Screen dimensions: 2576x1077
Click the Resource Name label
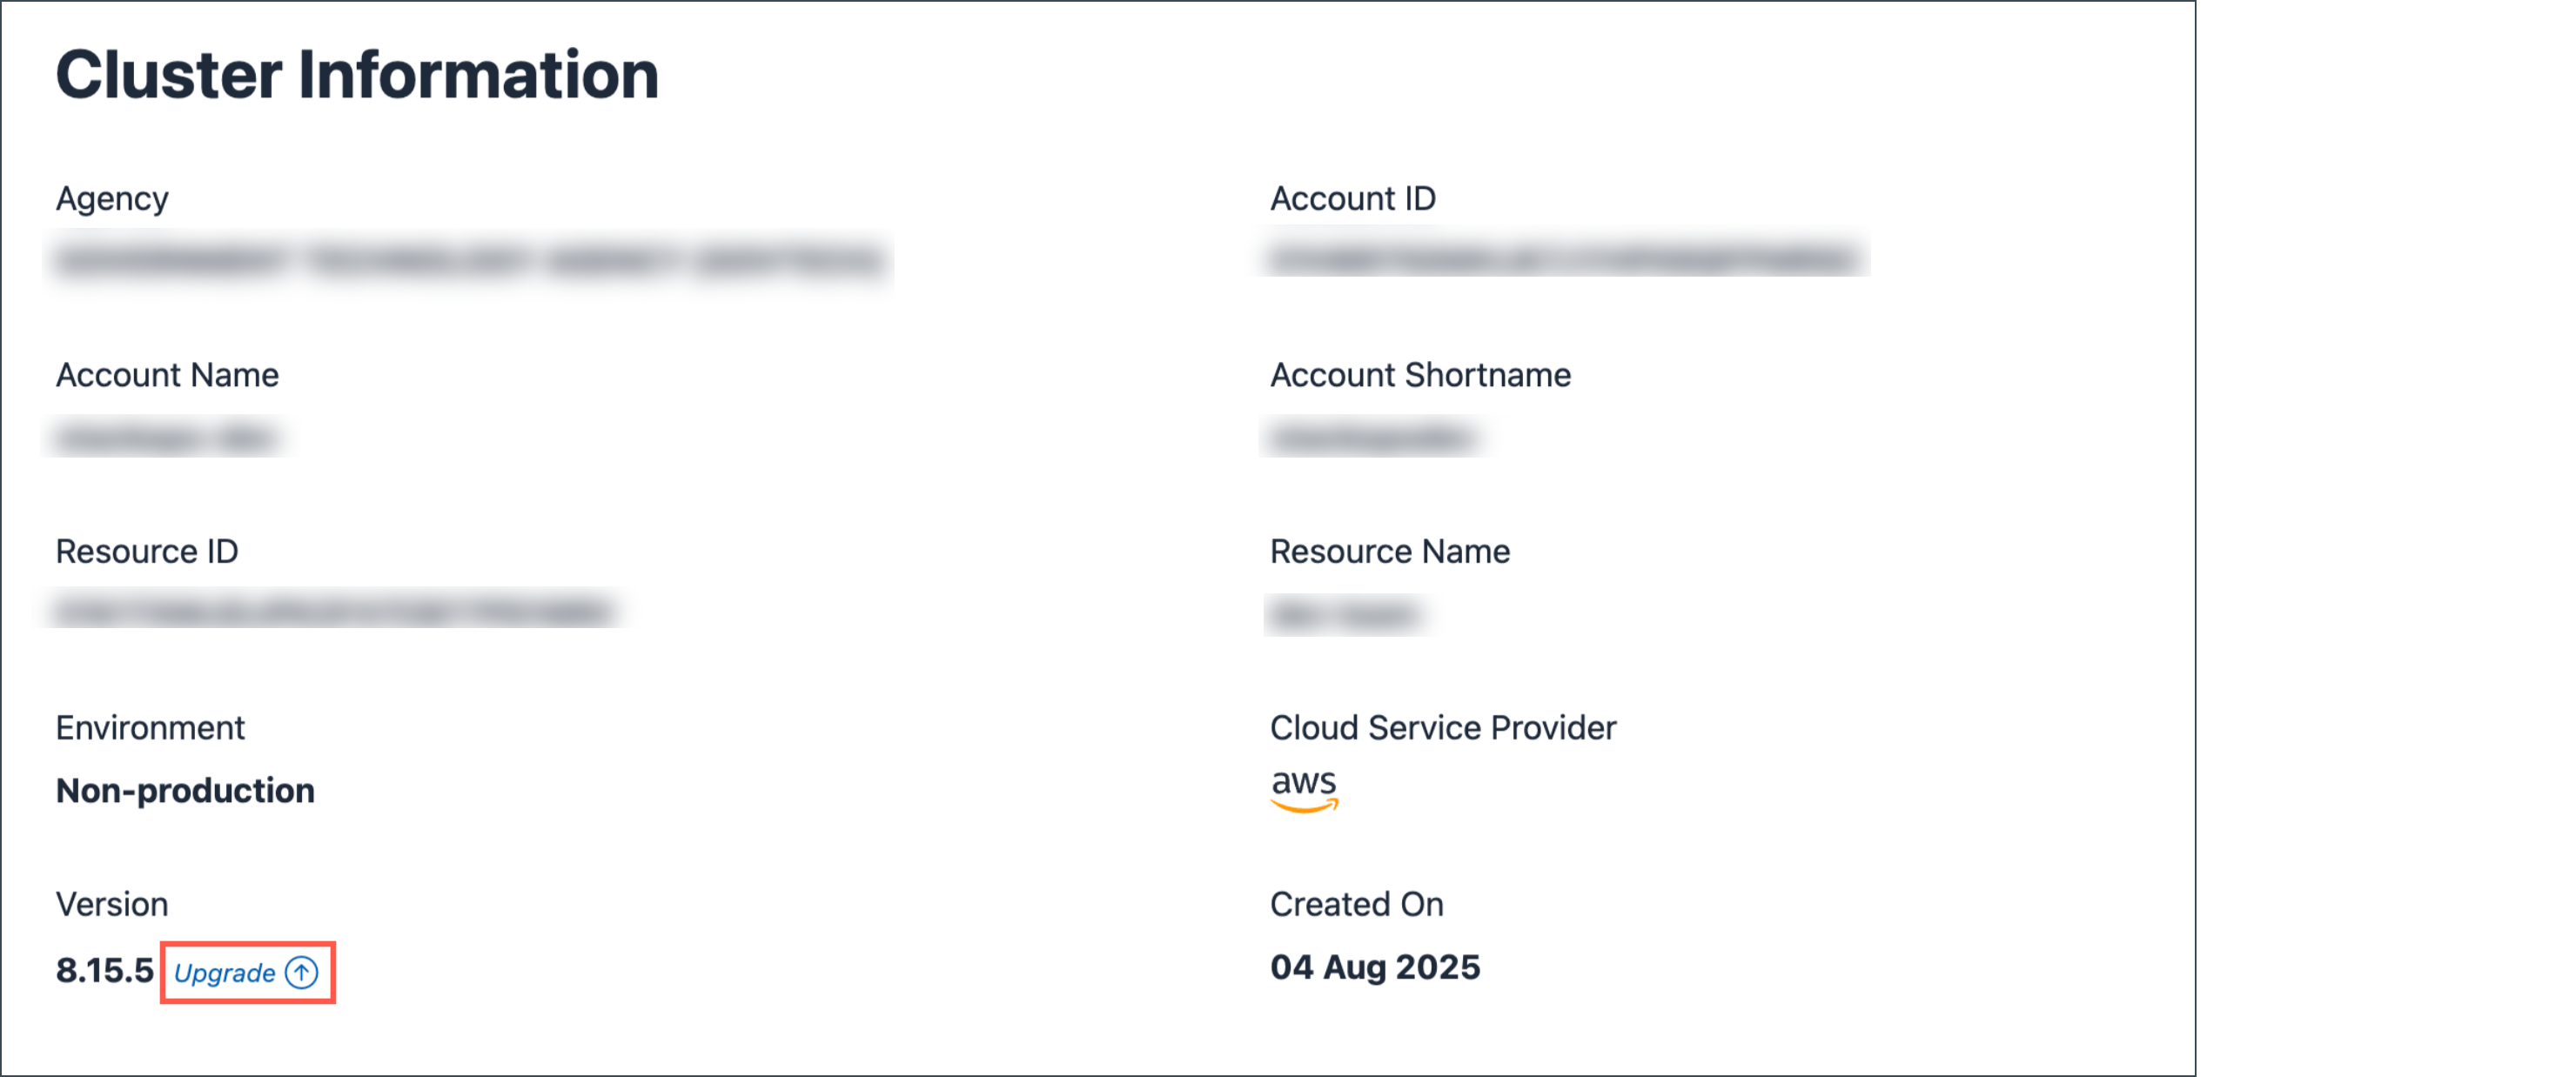point(1390,551)
